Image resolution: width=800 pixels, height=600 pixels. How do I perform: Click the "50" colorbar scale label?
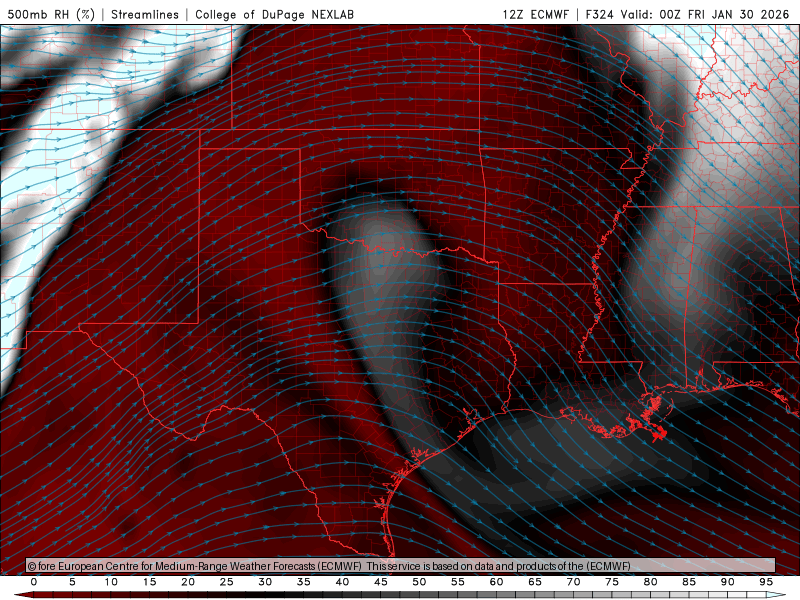[x=419, y=582]
